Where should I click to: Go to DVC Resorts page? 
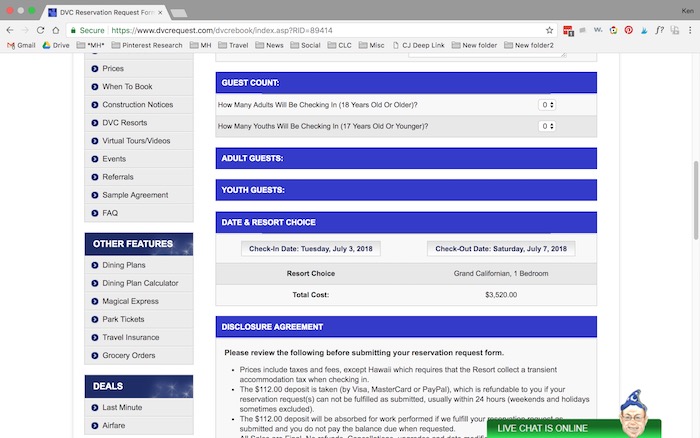125,122
